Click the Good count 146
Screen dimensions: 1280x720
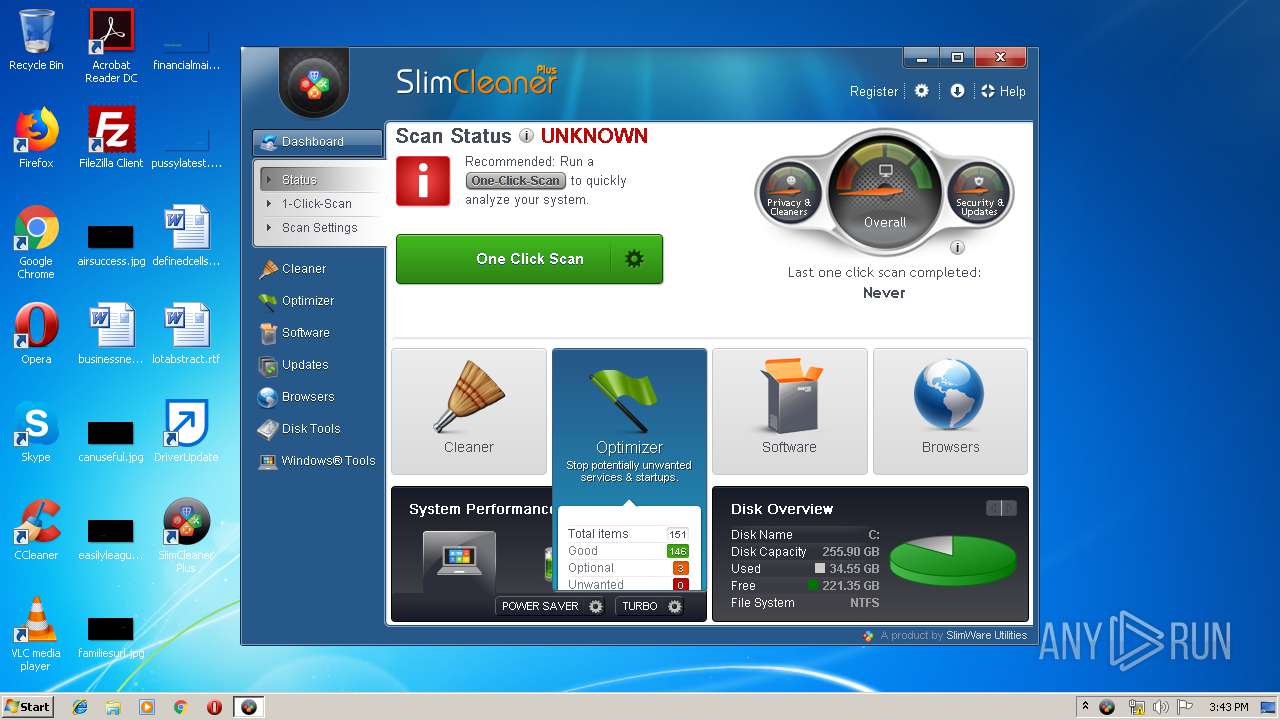(x=677, y=552)
